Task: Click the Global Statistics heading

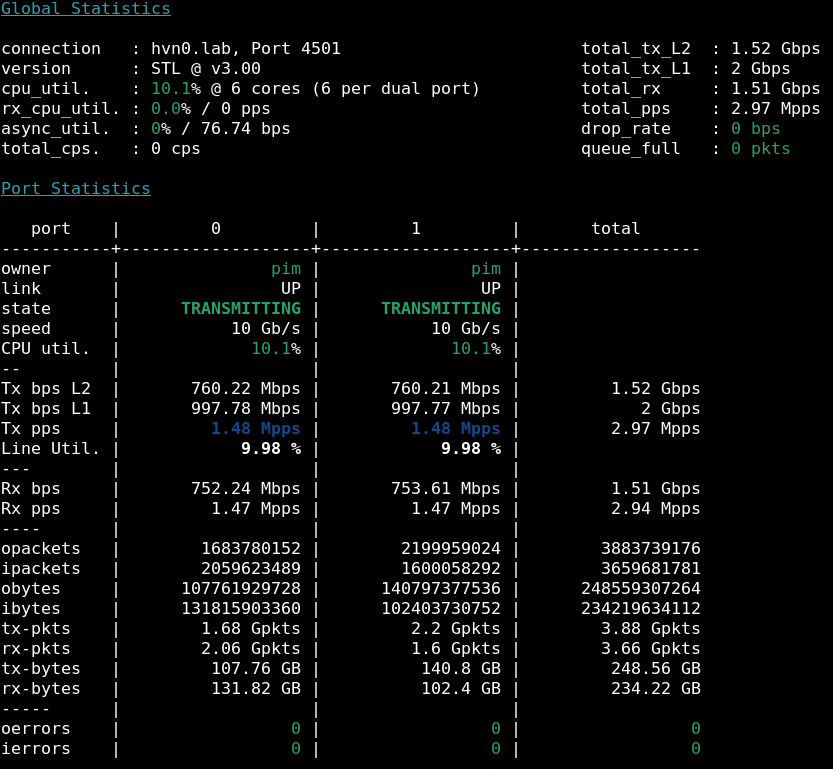Action: tap(85, 9)
